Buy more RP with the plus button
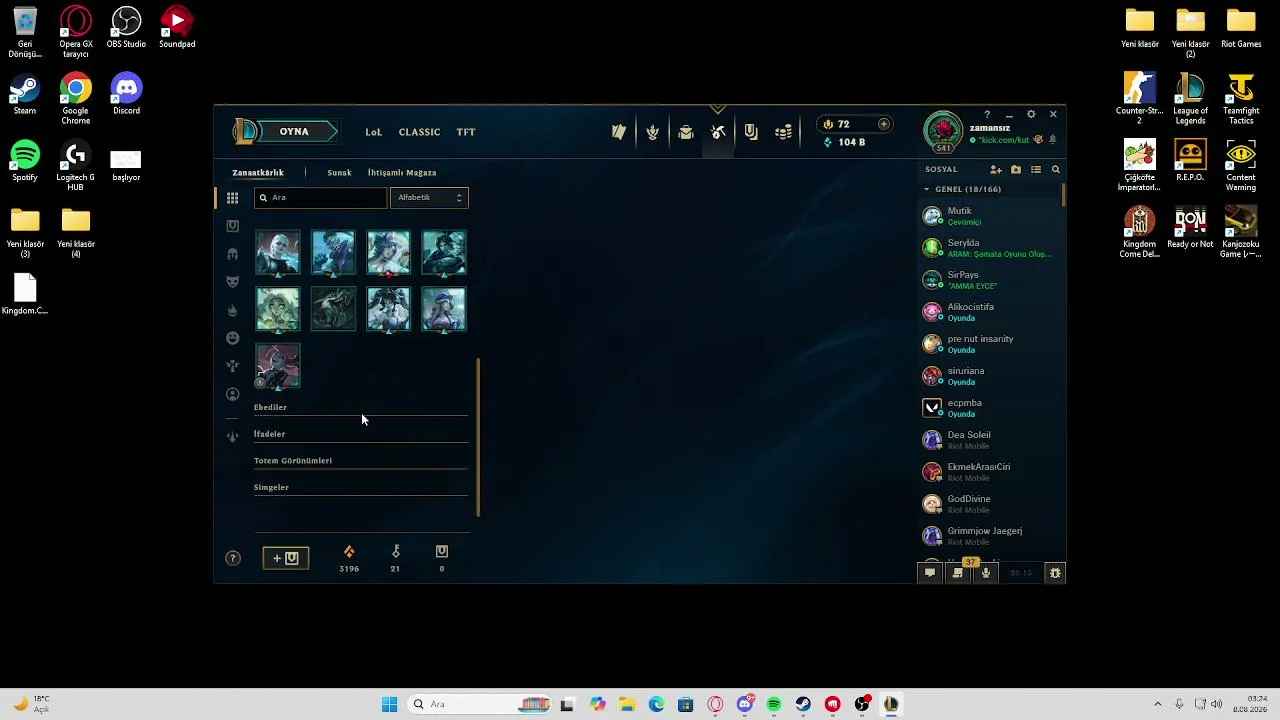This screenshot has height=720, width=1280. click(x=884, y=124)
